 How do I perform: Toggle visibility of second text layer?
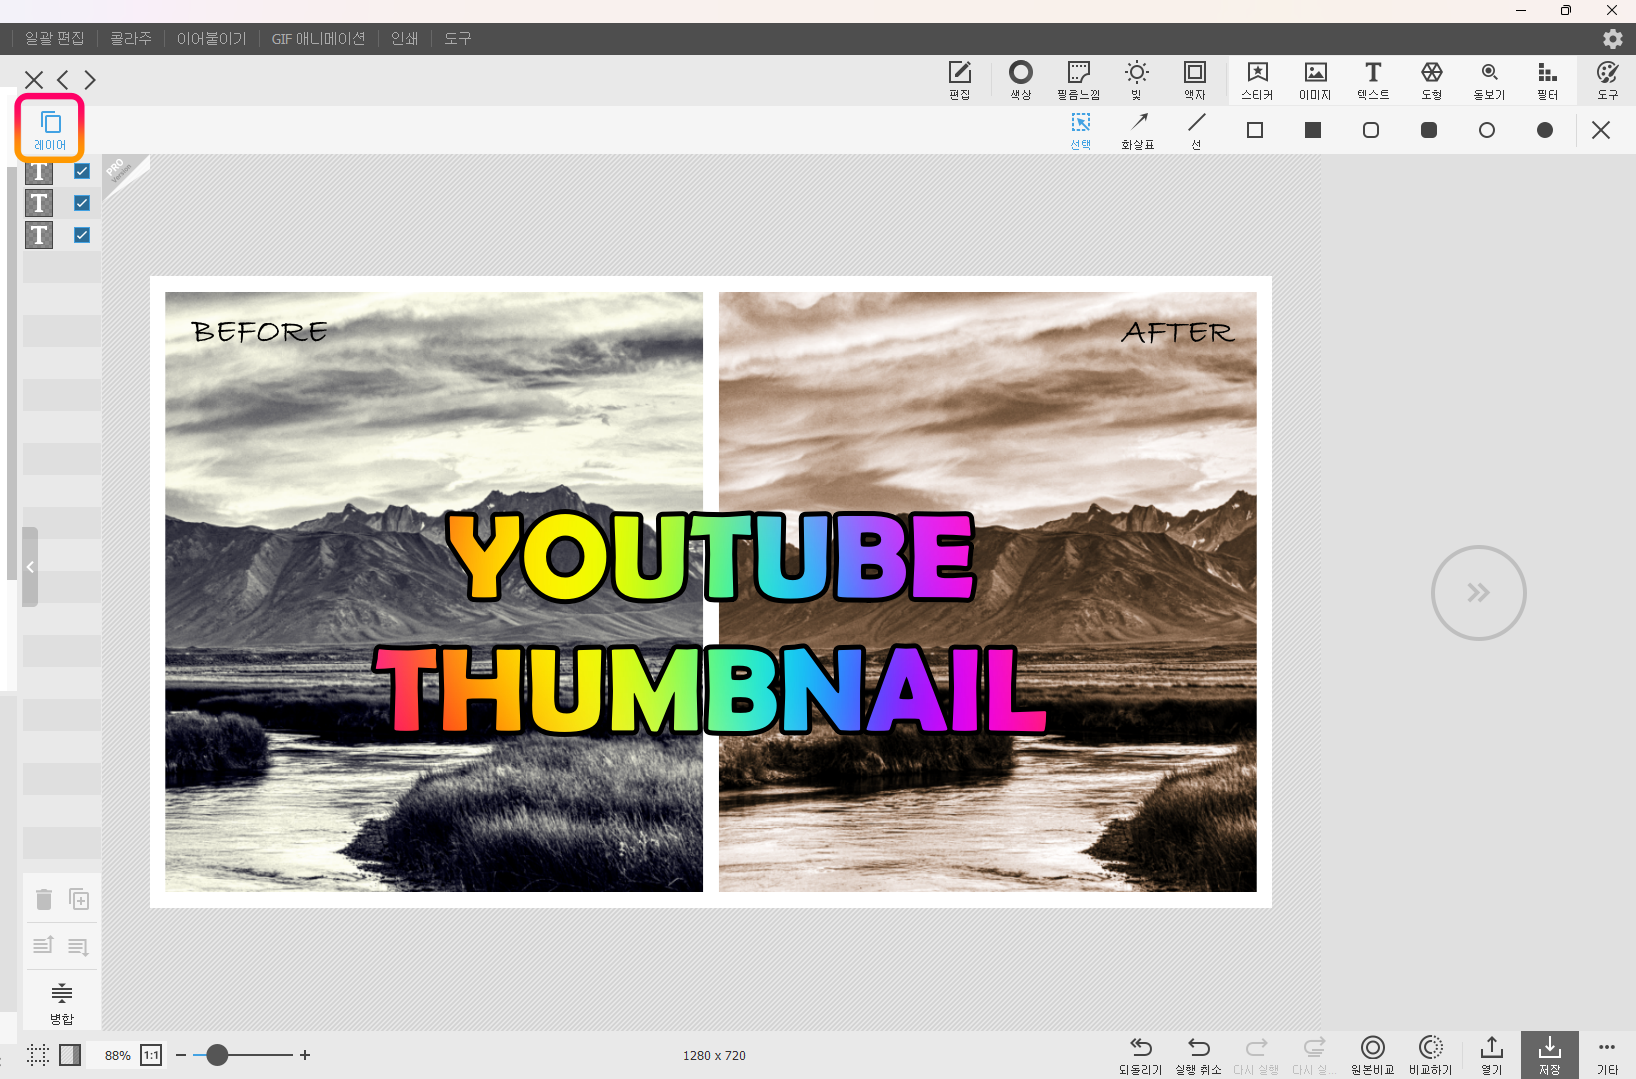point(82,203)
